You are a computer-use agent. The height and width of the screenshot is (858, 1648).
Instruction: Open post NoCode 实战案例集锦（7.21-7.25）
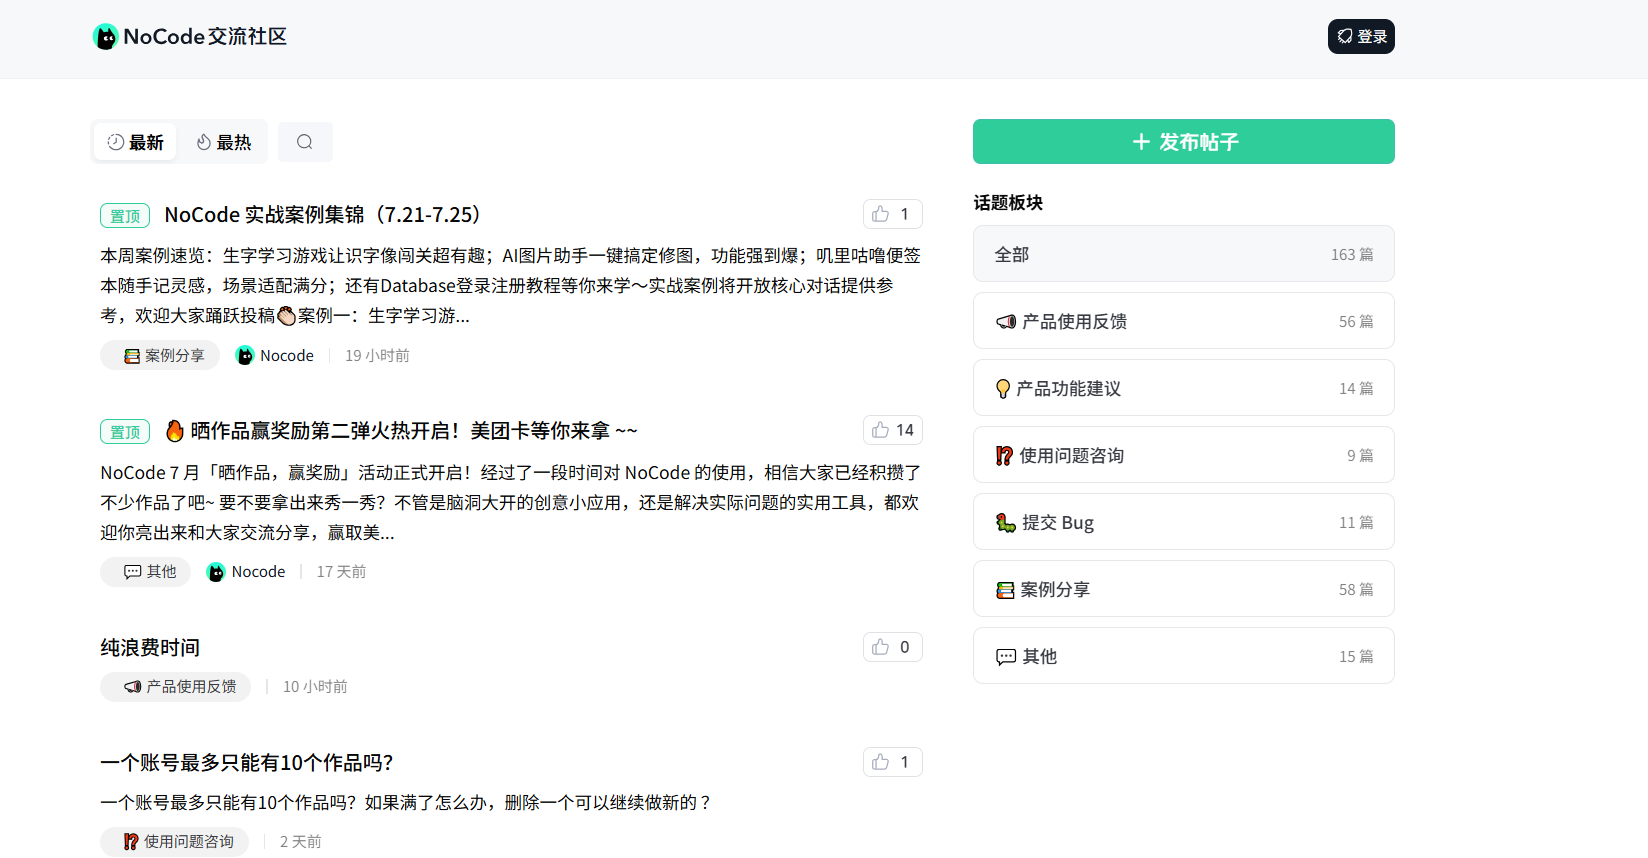(x=327, y=215)
